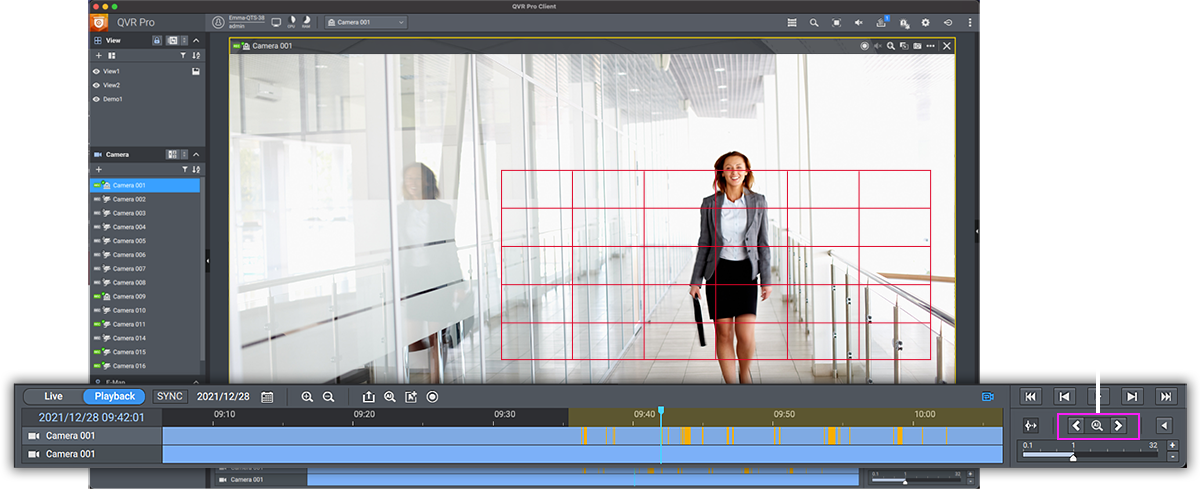The image size is (1200, 489).
Task: Click the playback speed slider handle
Action: pos(1073,457)
